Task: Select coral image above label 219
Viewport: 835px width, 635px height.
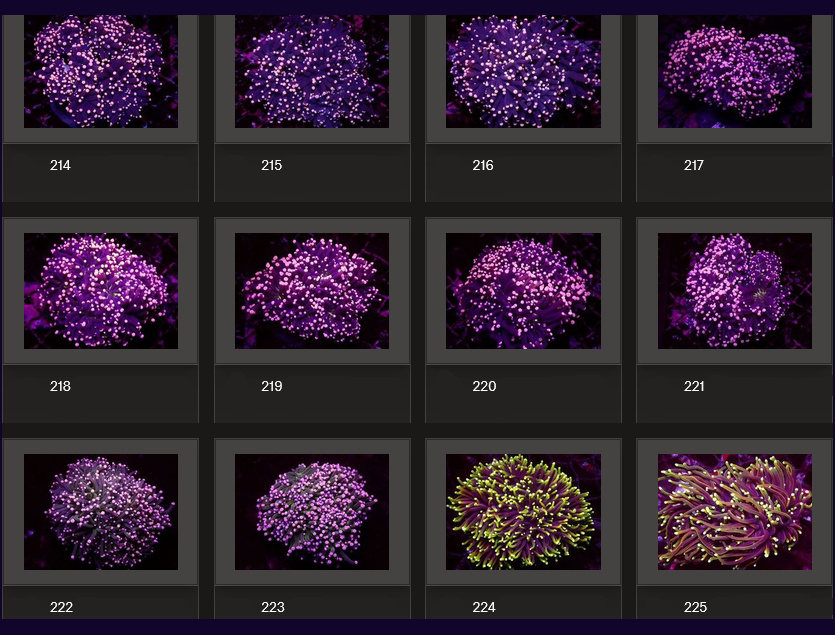Action: tap(312, 291)
